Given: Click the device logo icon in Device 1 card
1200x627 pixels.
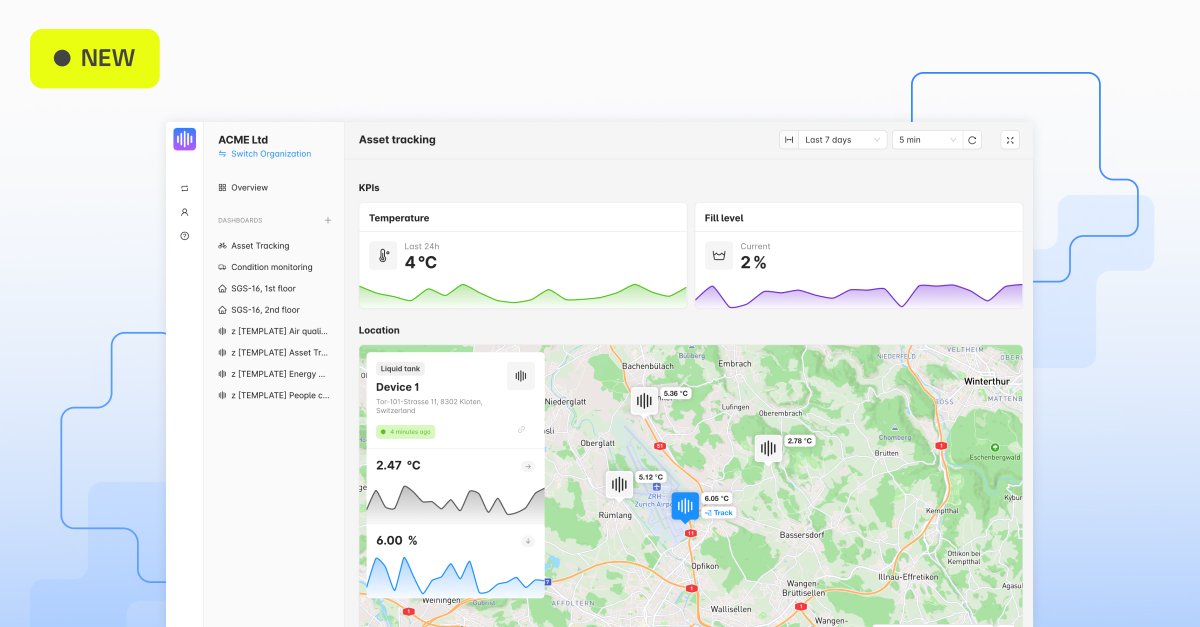Looking at the screenshot, I should click(x=521, y=376).
